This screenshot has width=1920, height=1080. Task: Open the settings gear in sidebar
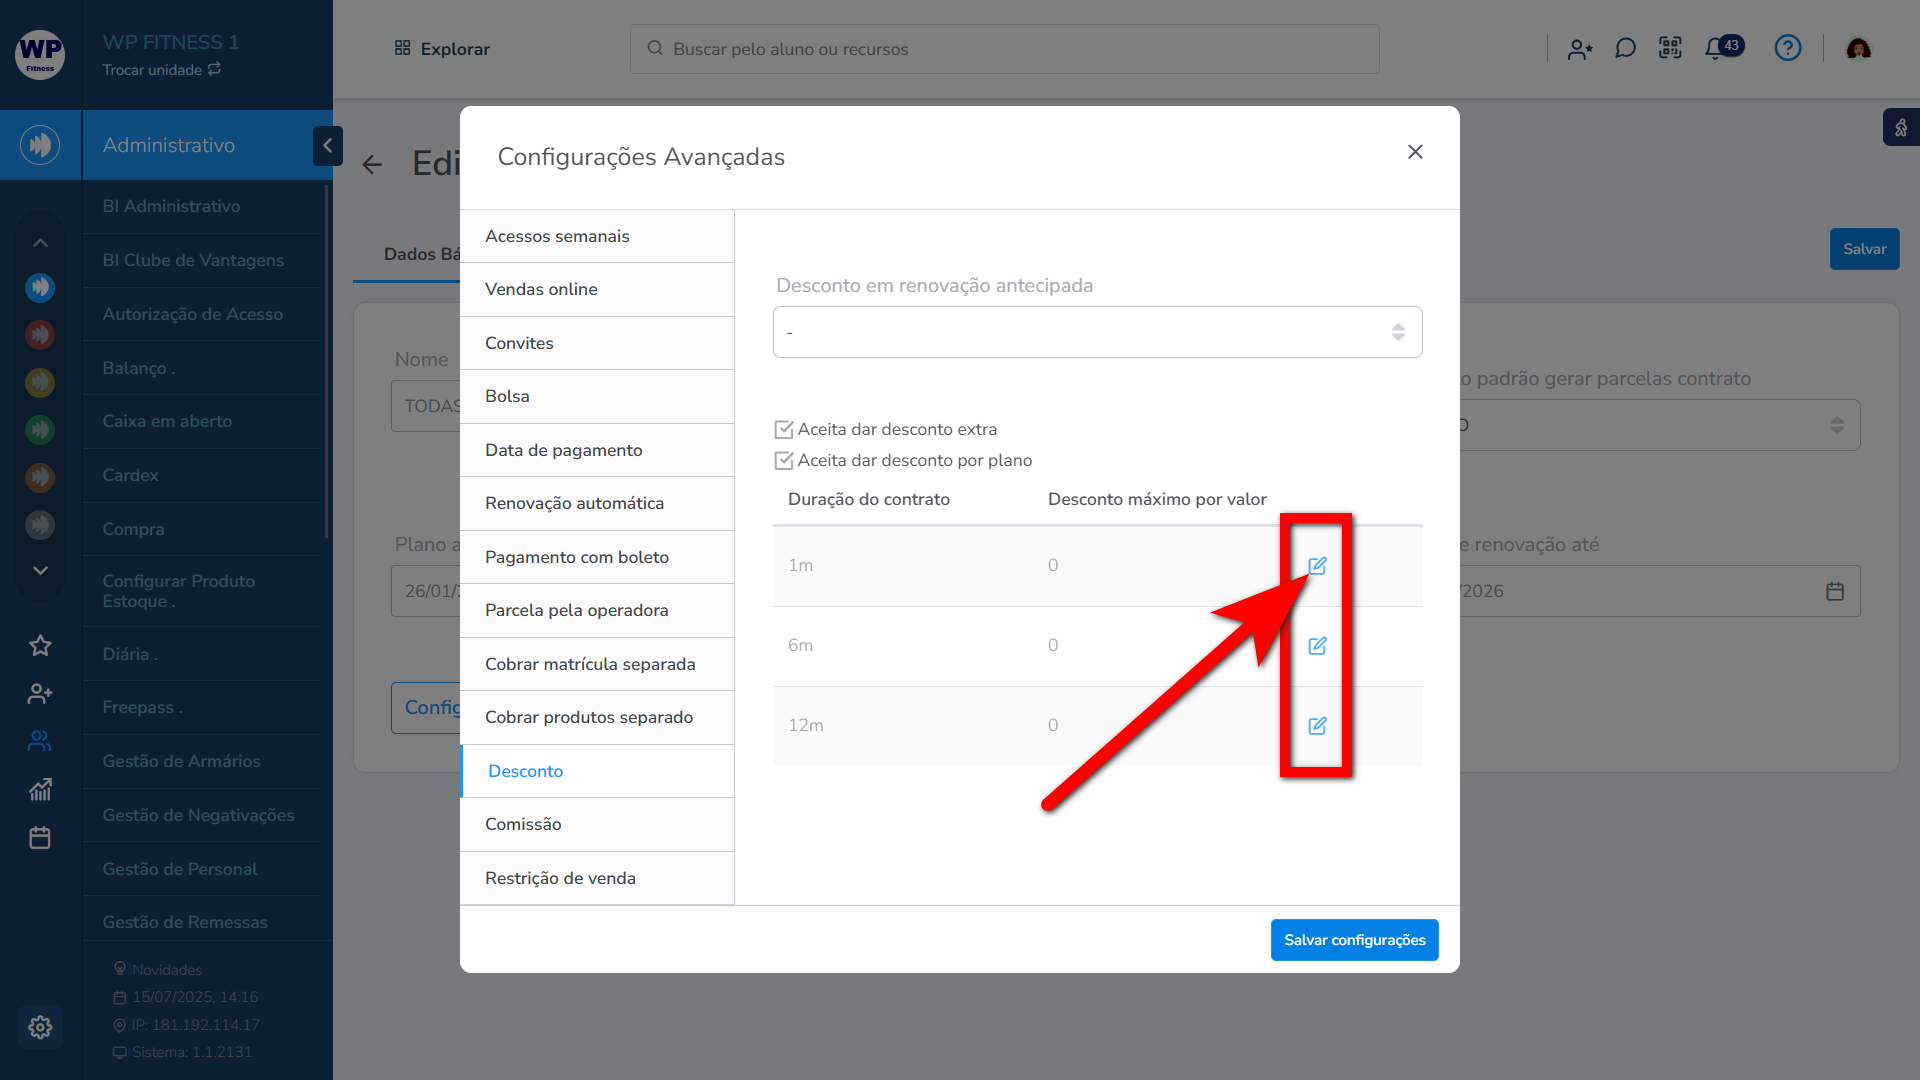(x=40, y=1027)
